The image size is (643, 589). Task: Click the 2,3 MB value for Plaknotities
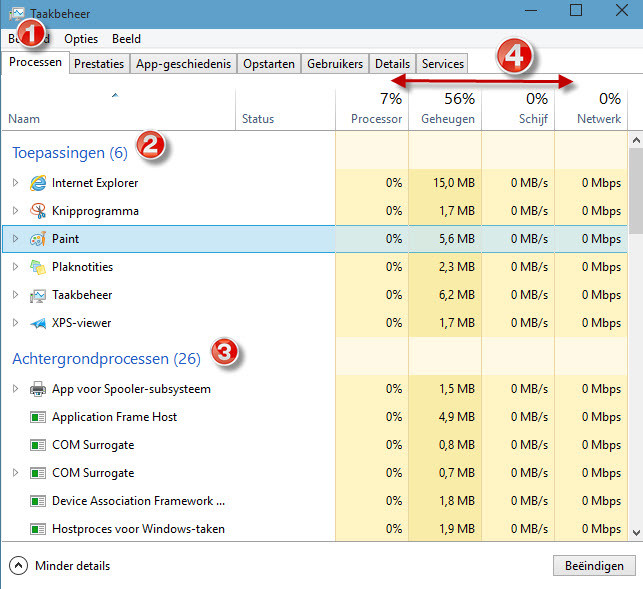[457, 267]
